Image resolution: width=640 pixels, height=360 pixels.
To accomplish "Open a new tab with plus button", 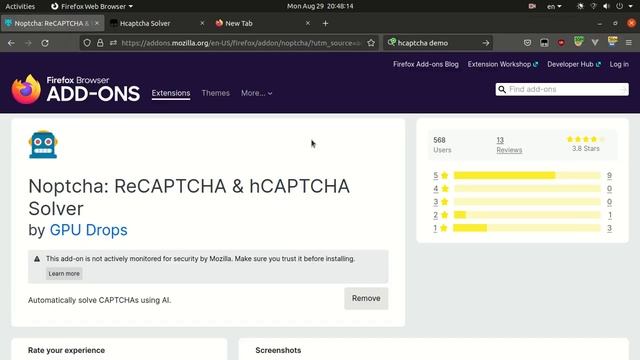I will (325, 23).
